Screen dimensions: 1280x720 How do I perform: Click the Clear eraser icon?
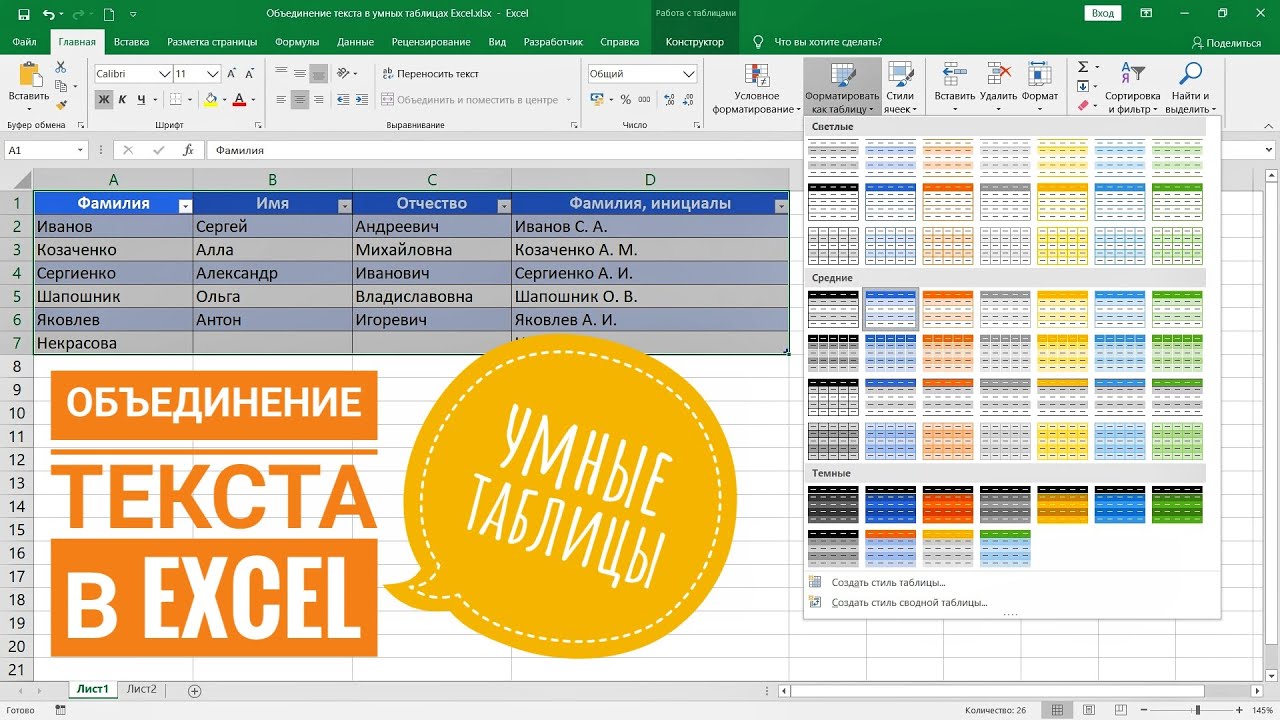(1082, 104)
